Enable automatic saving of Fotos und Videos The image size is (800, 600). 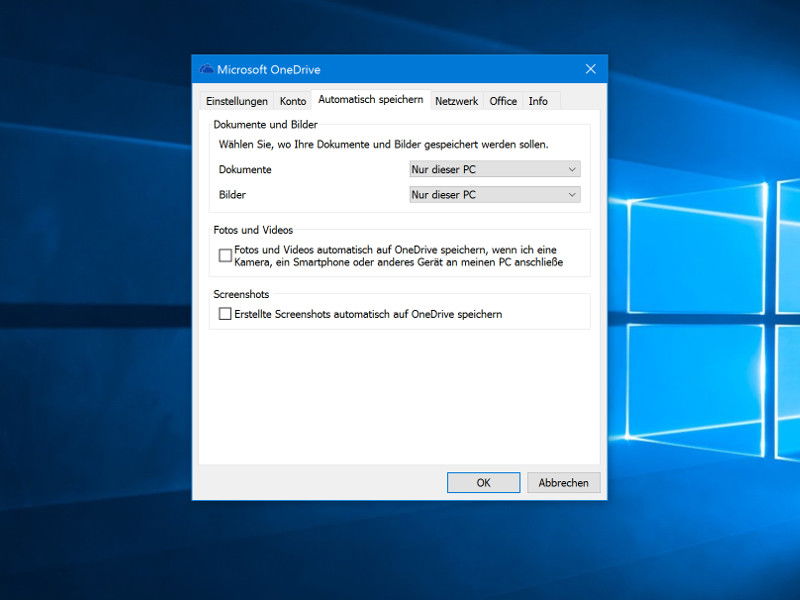[x=225, y=256]
